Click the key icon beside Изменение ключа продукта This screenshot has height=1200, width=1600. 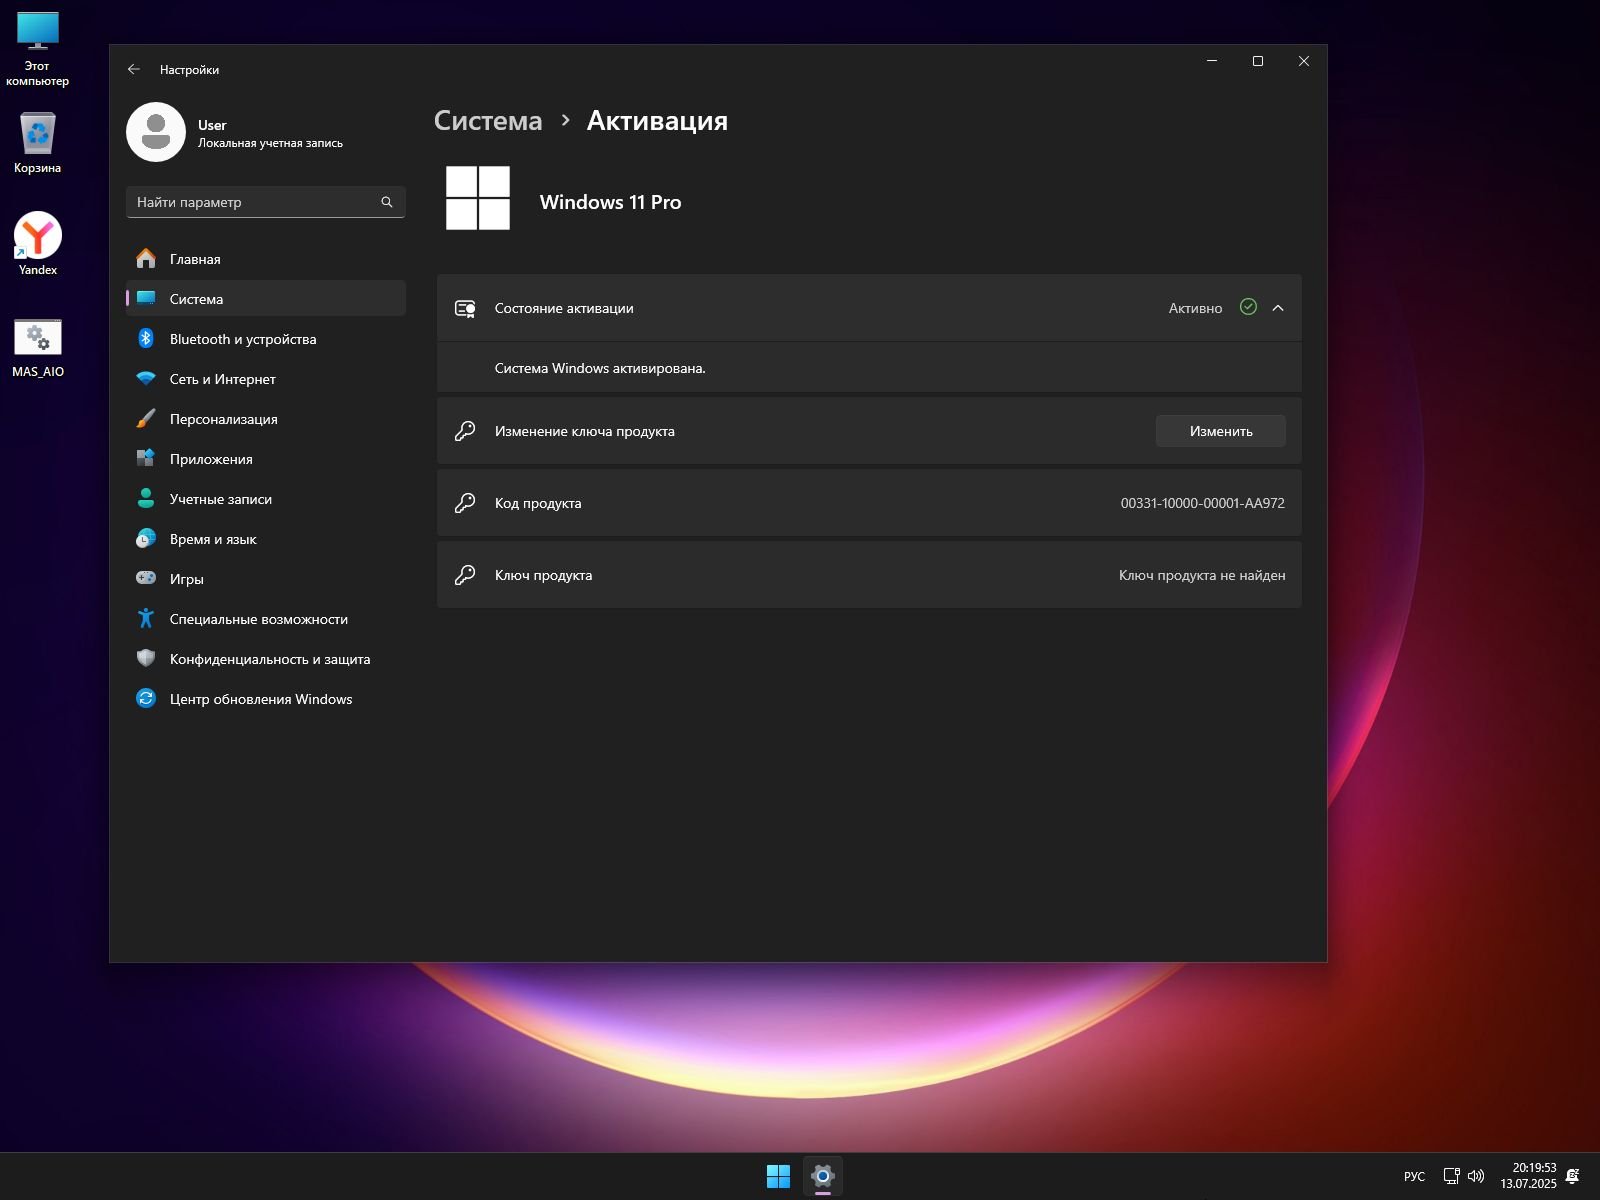click(x=465, y=431)
